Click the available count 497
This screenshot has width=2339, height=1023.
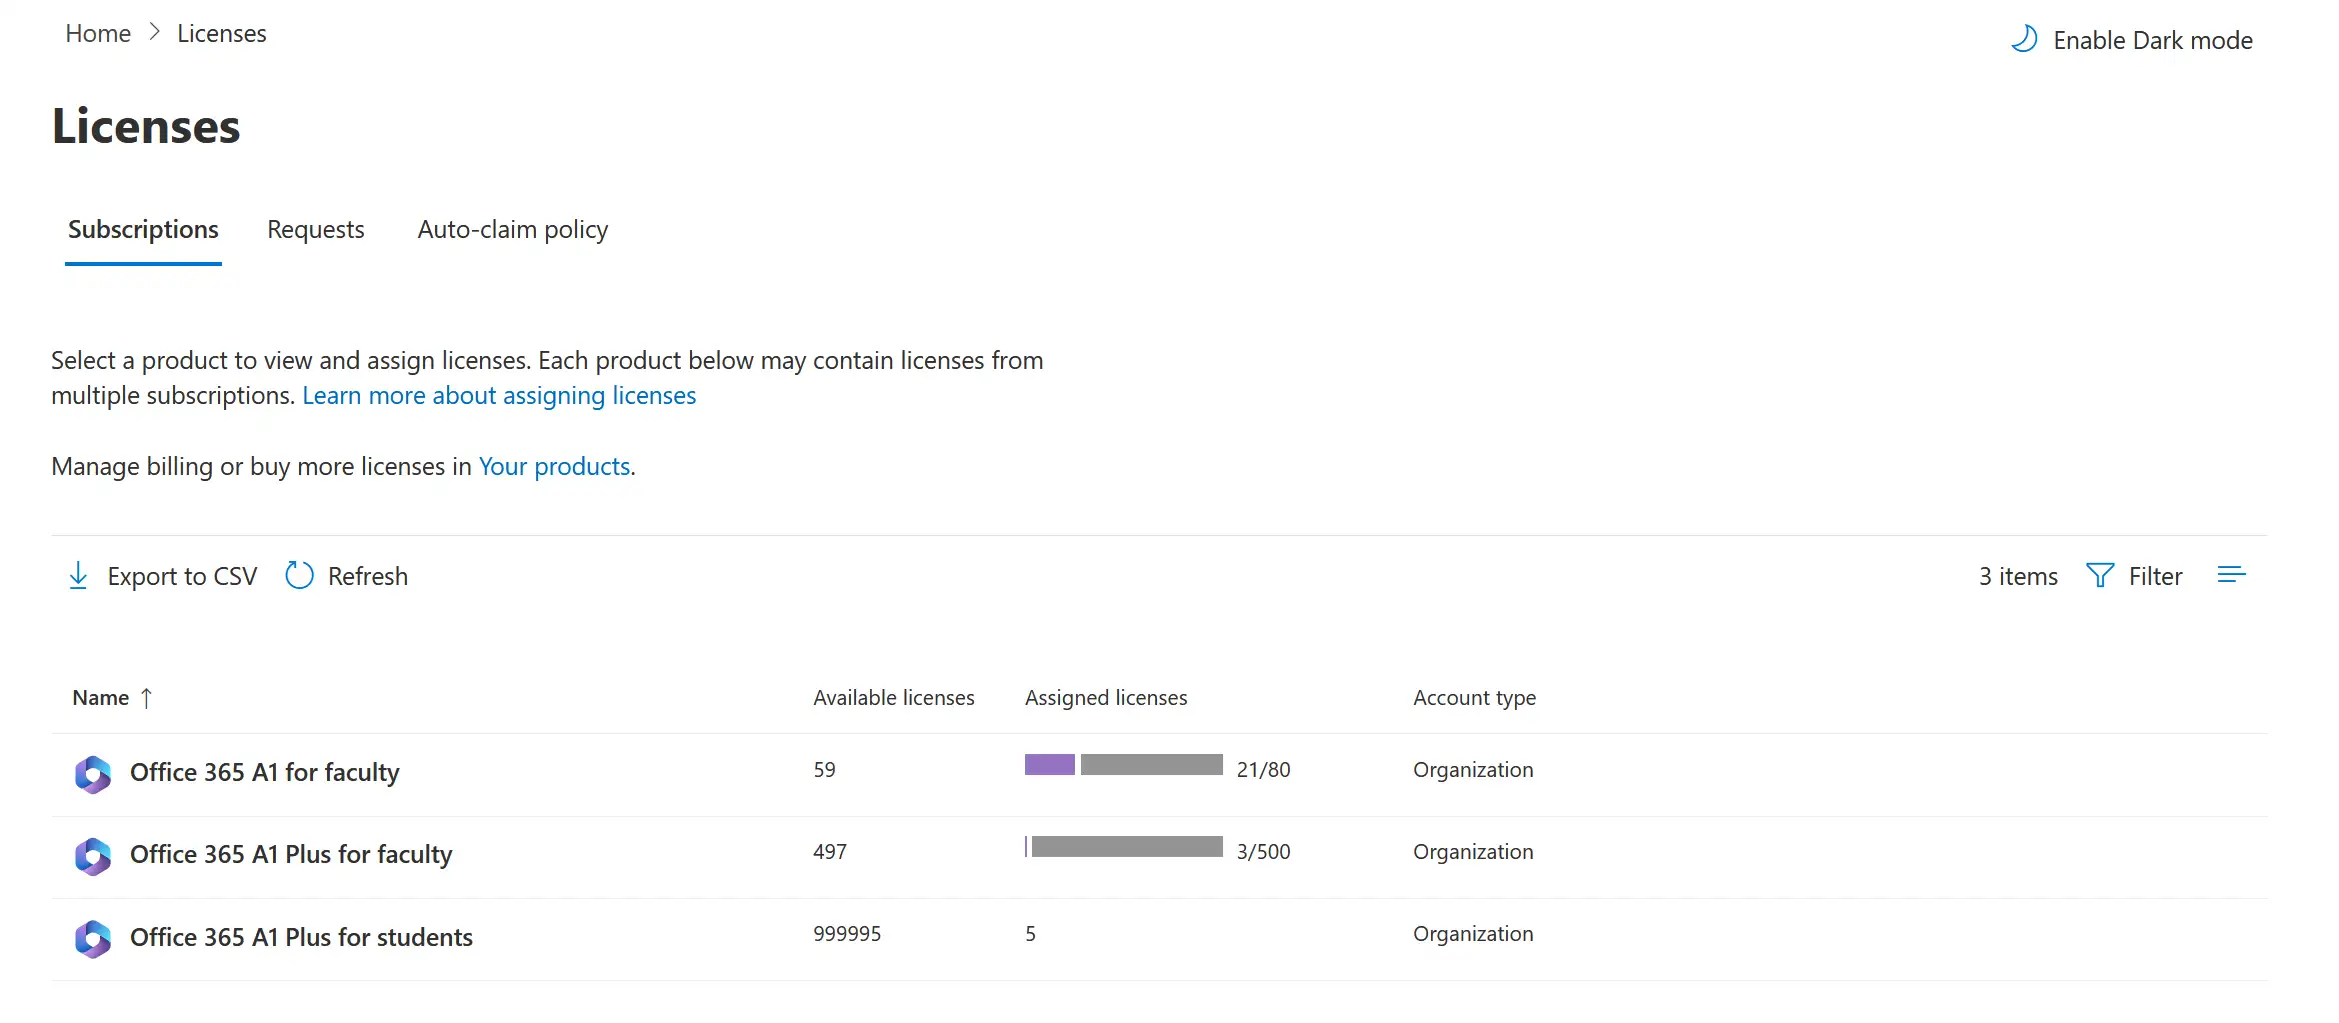(x=830, y=852)
